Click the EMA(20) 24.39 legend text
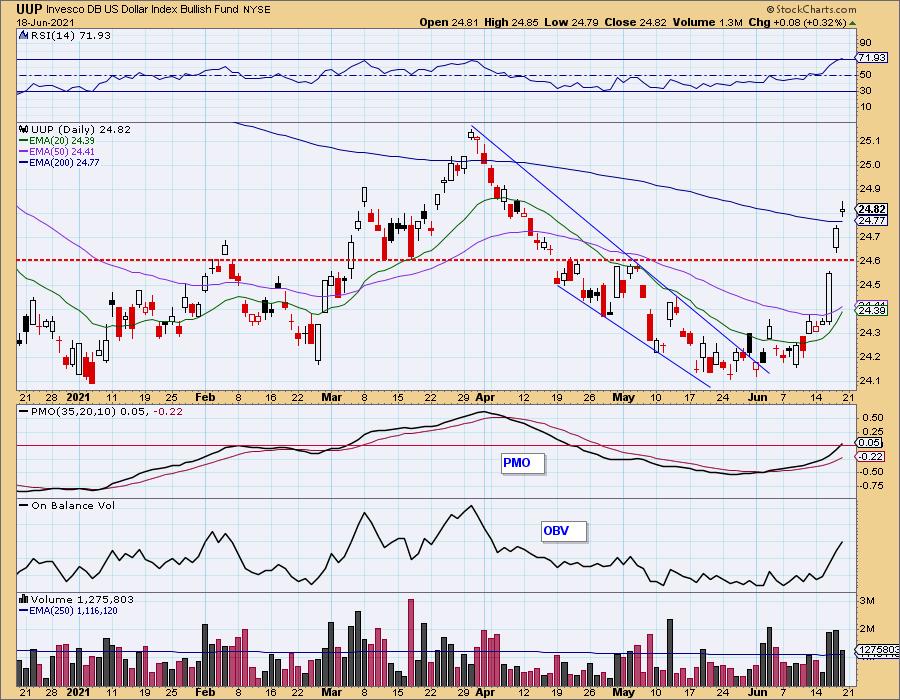 point(62,141)
